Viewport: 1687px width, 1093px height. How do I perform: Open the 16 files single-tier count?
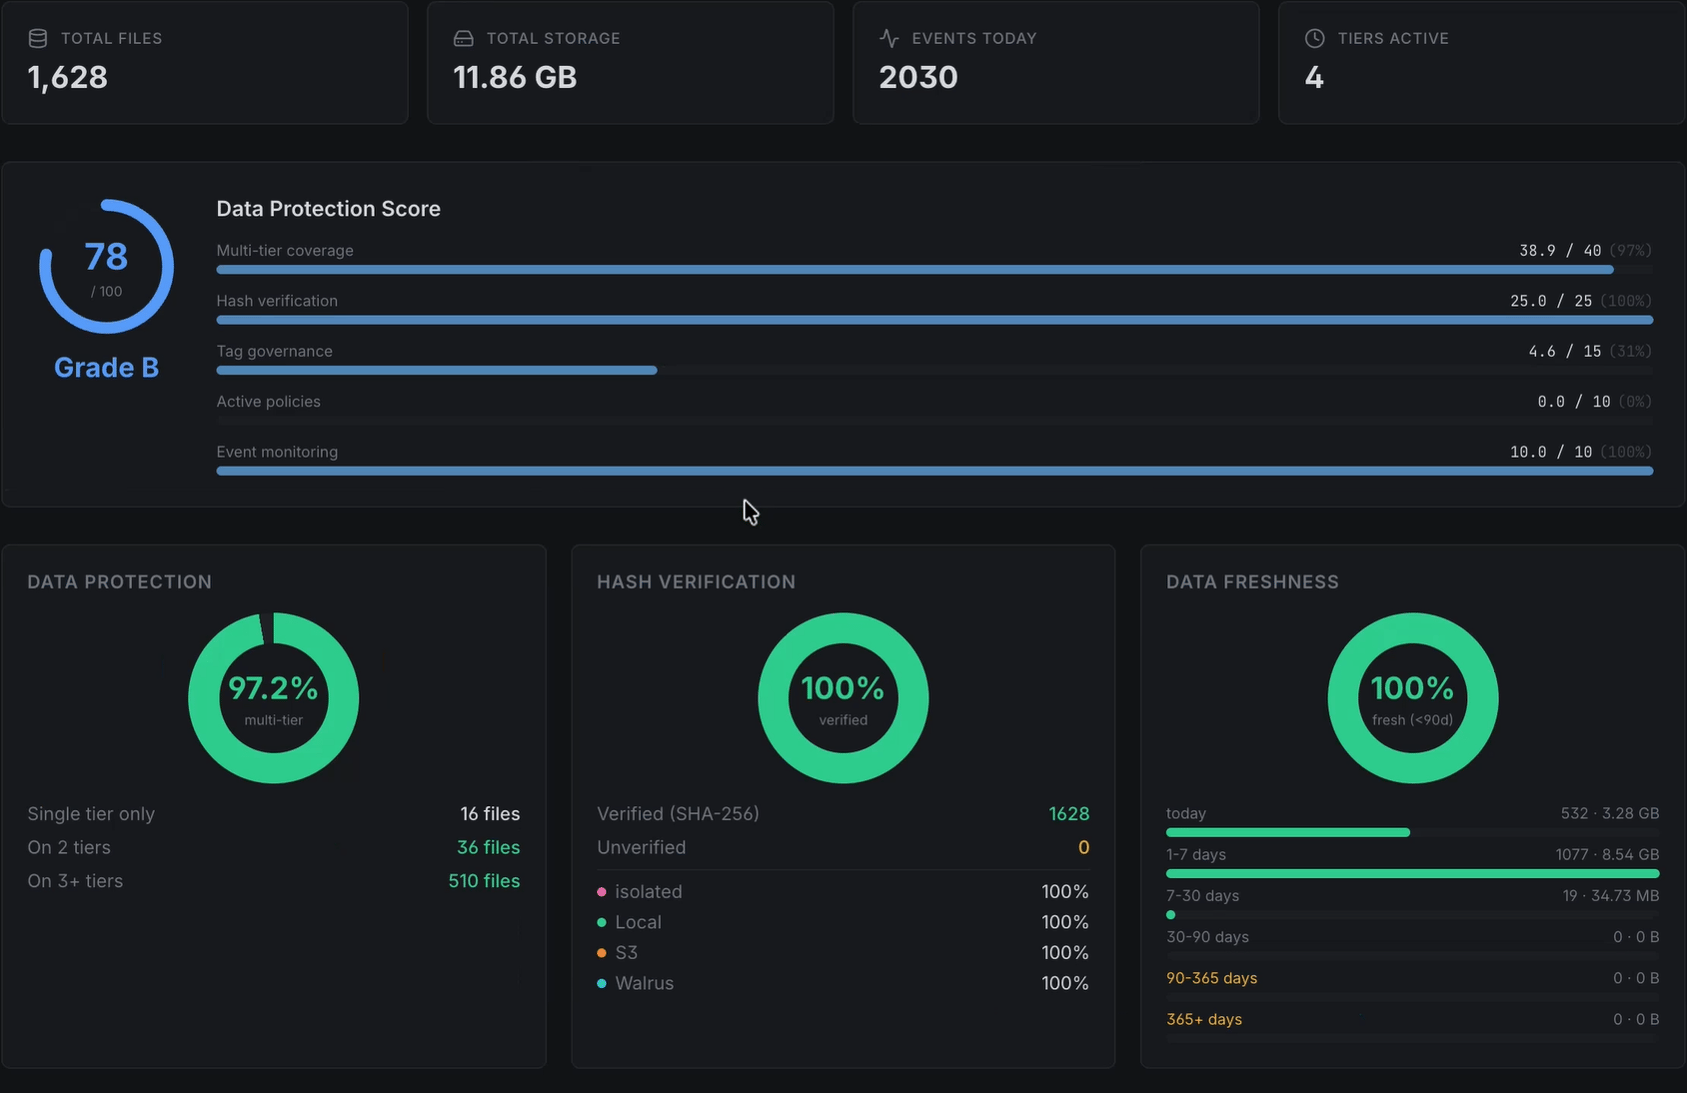[x=490, y=814]
